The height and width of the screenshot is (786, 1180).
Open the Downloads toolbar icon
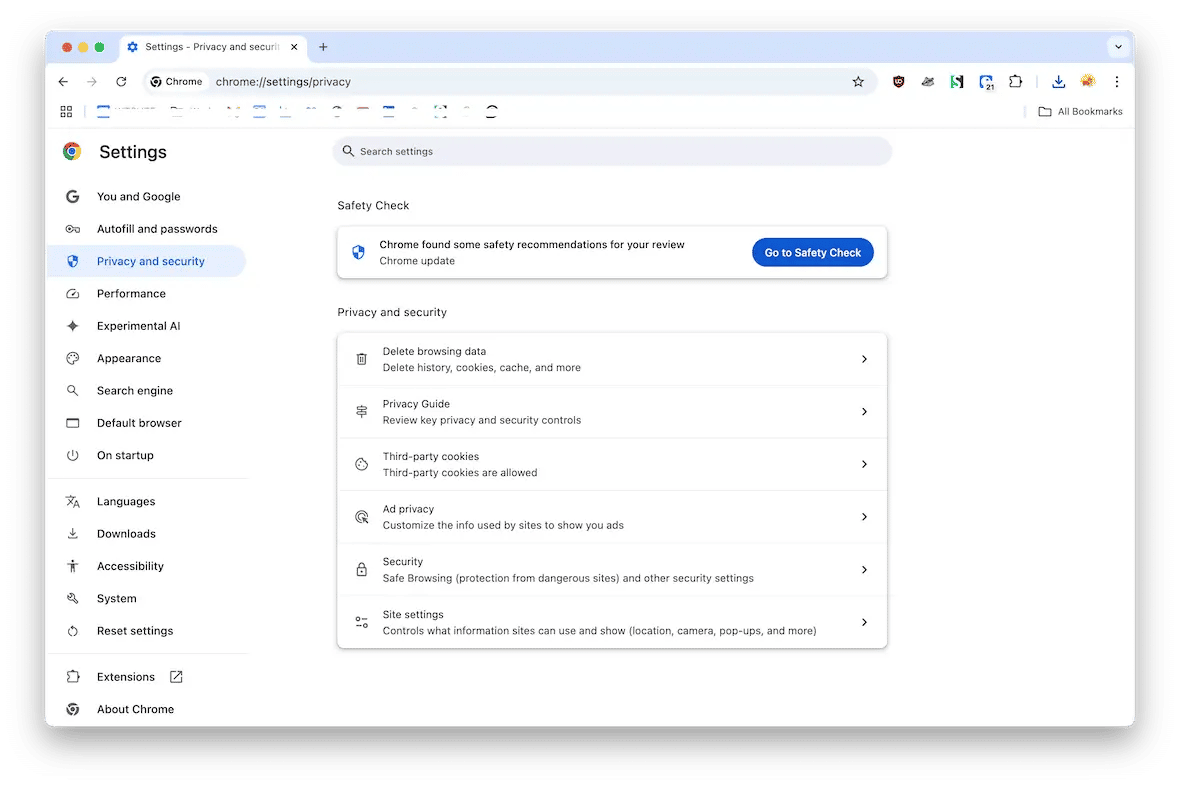1058,82
